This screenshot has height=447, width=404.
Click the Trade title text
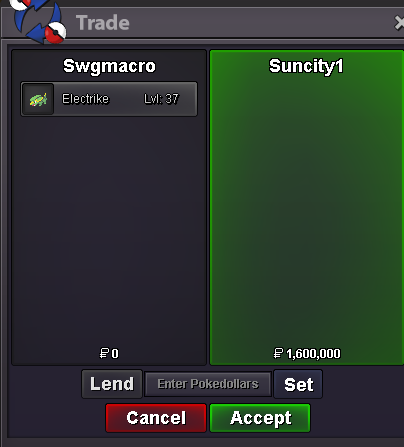(x=103, y=23)
